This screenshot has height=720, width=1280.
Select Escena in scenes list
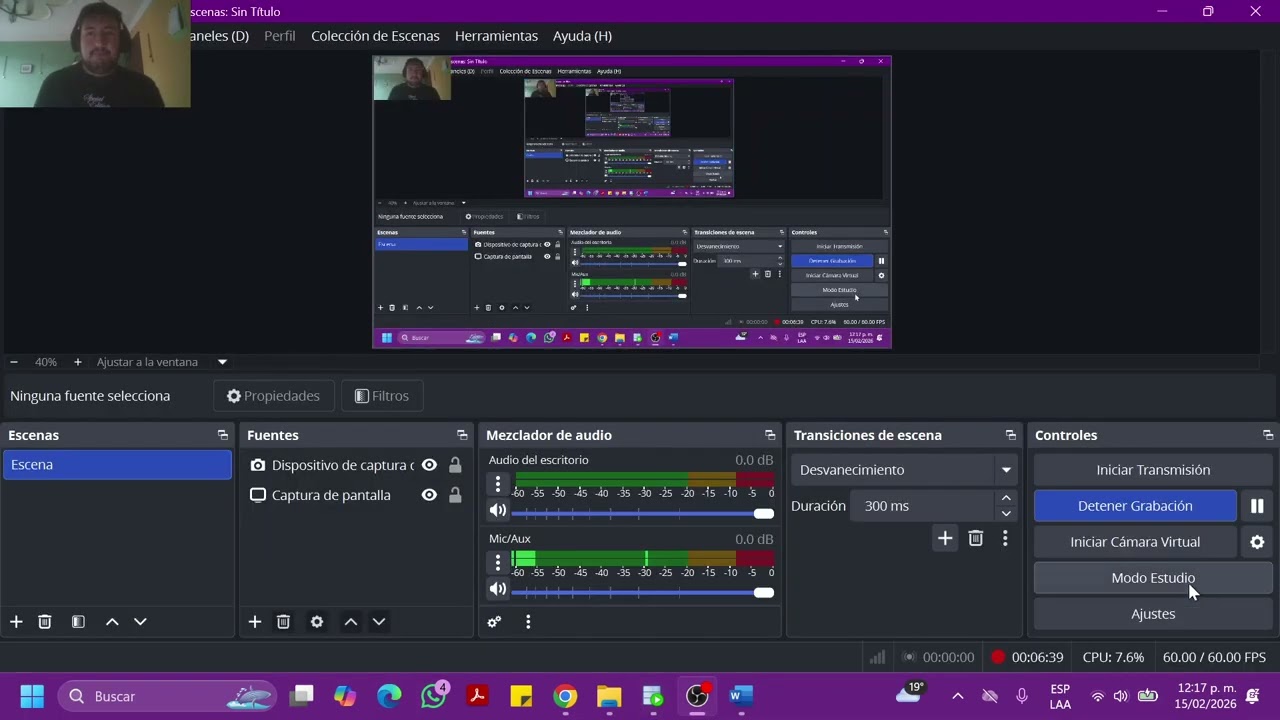[x=117, y=465]
